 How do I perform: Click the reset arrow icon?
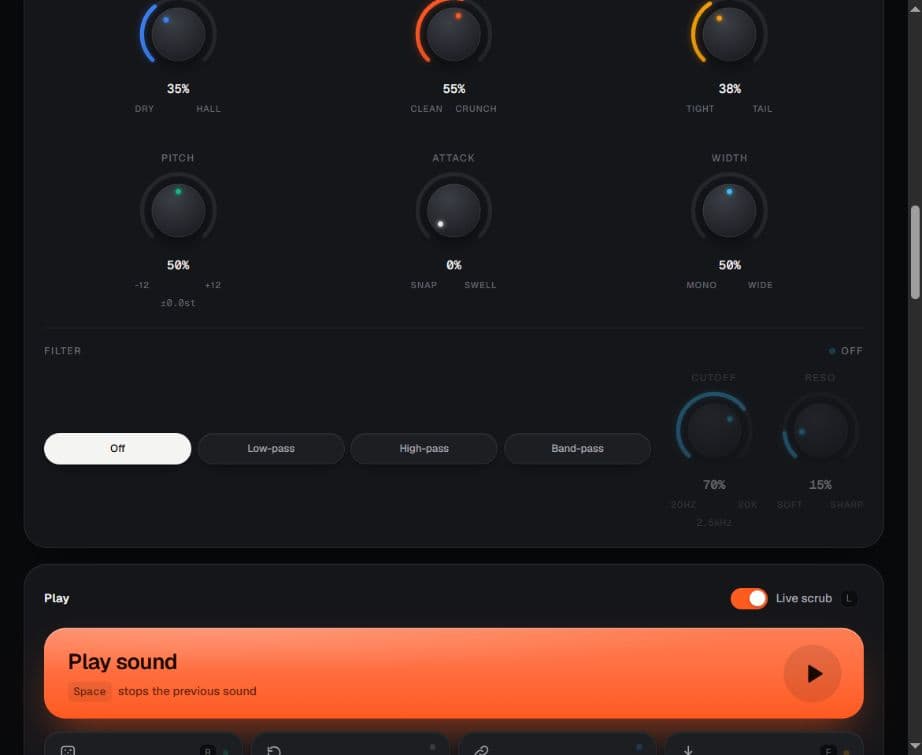click(274, 750)
